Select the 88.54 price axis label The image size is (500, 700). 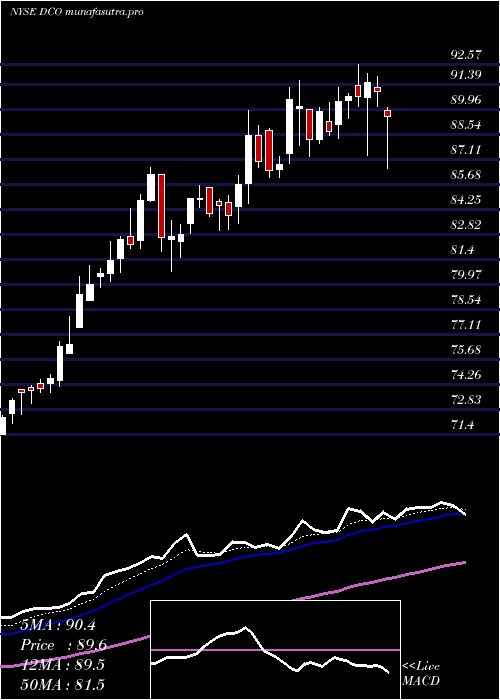[466, 125]
